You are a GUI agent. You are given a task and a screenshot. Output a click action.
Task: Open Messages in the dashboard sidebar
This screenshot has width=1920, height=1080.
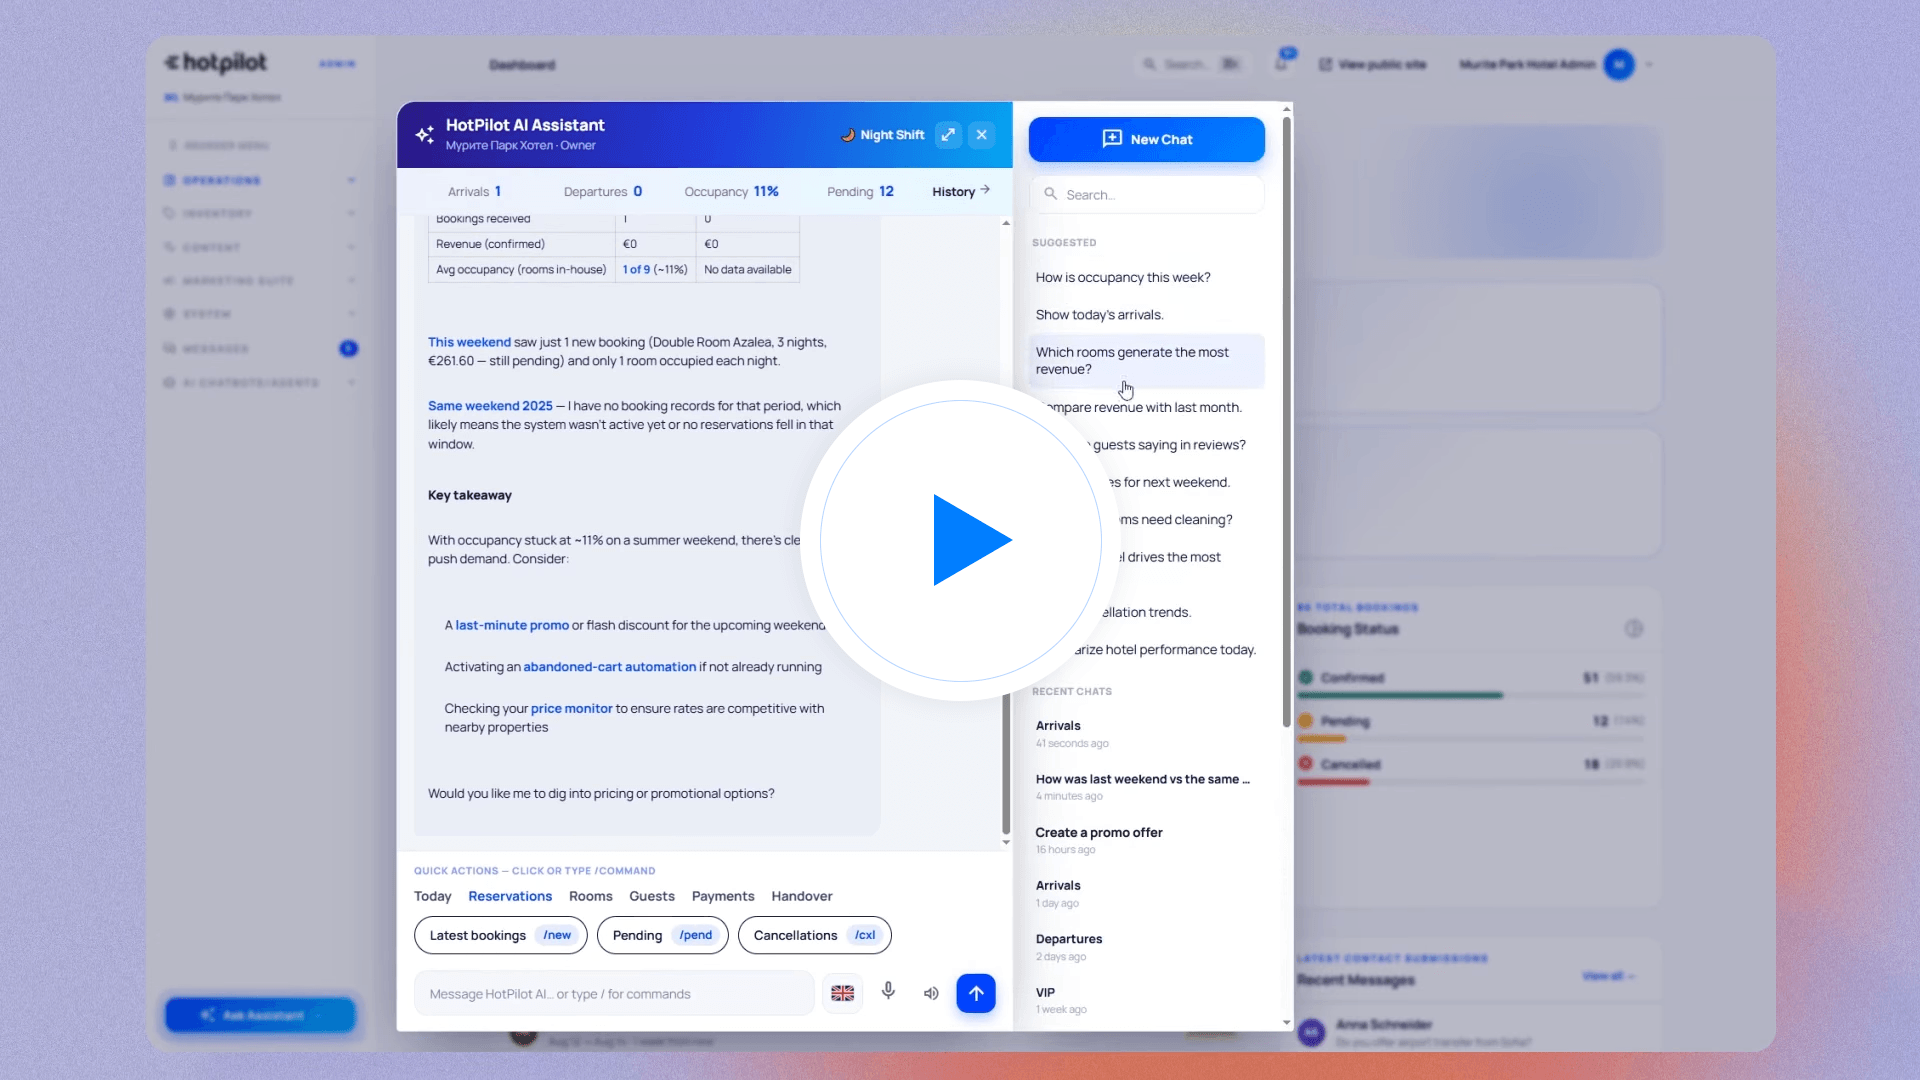260,348
